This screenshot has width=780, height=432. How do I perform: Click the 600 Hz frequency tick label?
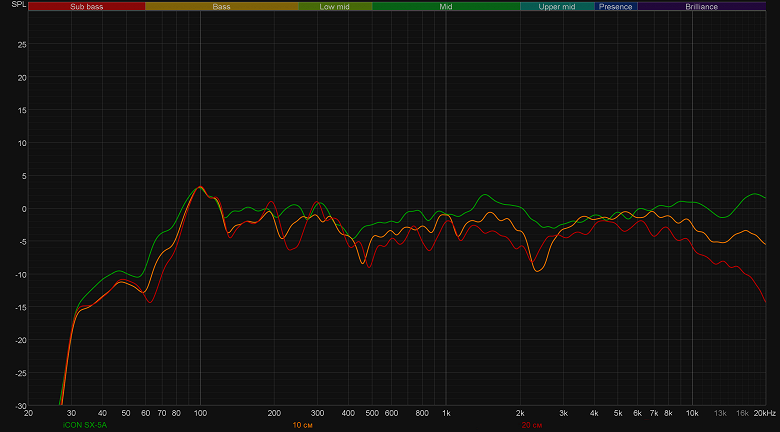pos(391,413)
